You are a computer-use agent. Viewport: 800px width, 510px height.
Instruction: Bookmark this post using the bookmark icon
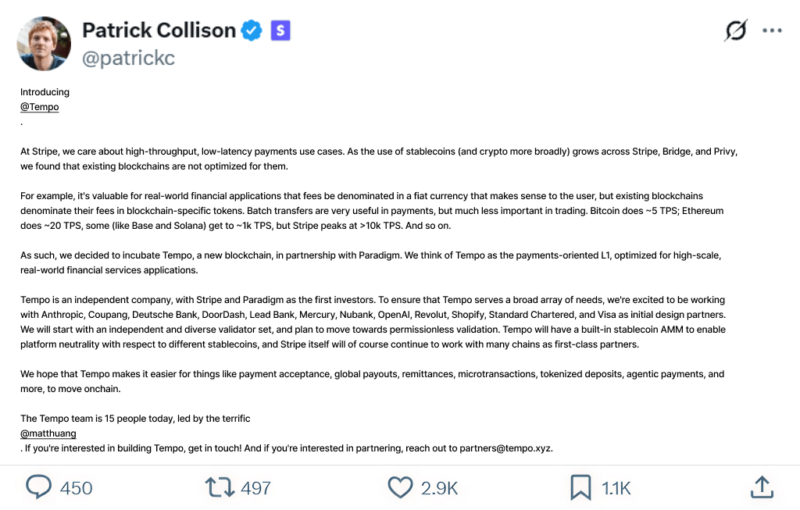pos(580,487)
